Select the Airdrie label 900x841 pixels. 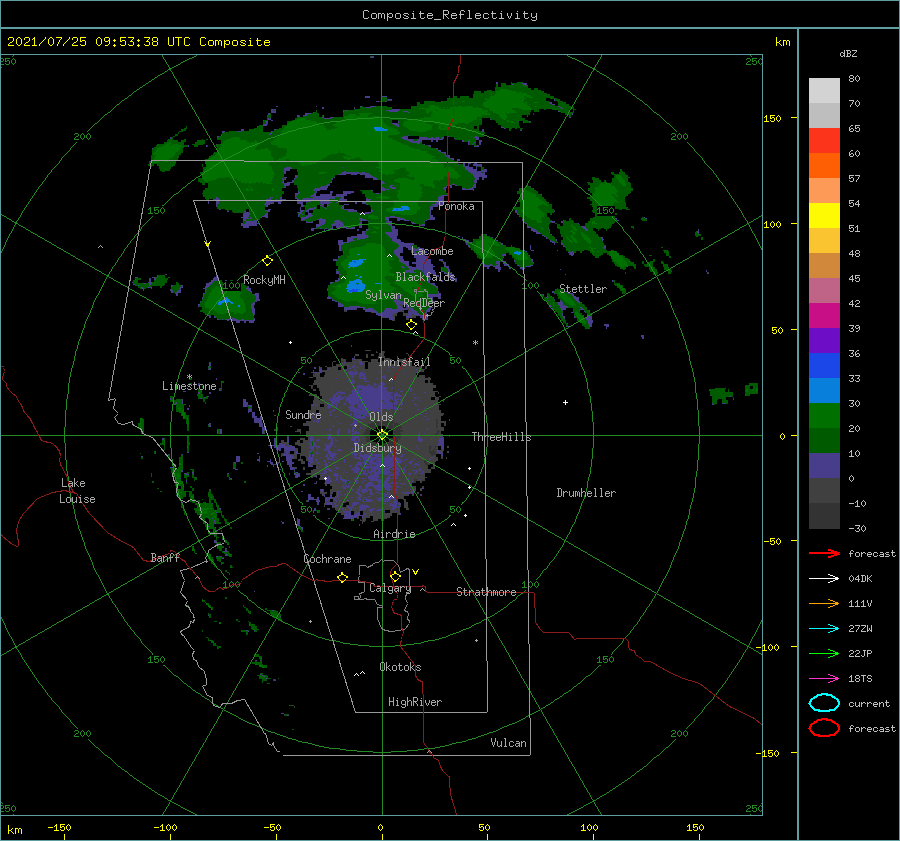pyautogui.click(x=394, y=534)
